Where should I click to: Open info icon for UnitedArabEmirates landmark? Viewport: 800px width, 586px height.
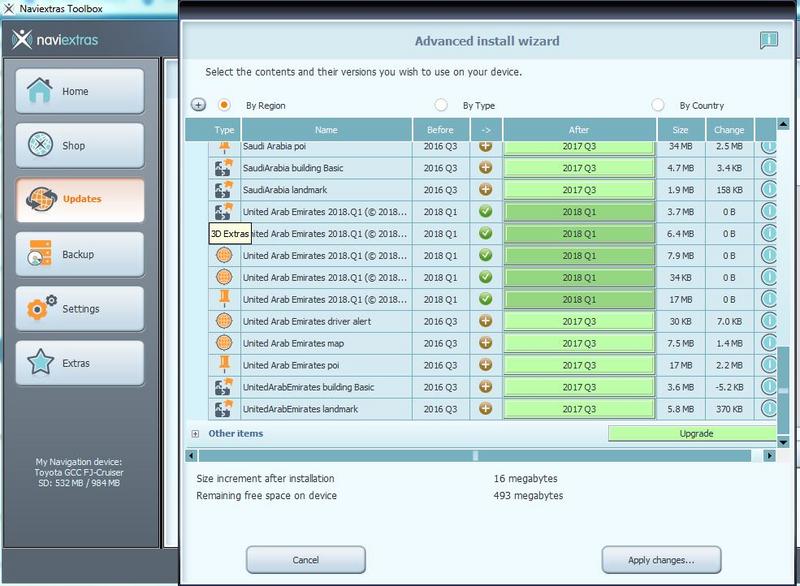coord(768,409)
